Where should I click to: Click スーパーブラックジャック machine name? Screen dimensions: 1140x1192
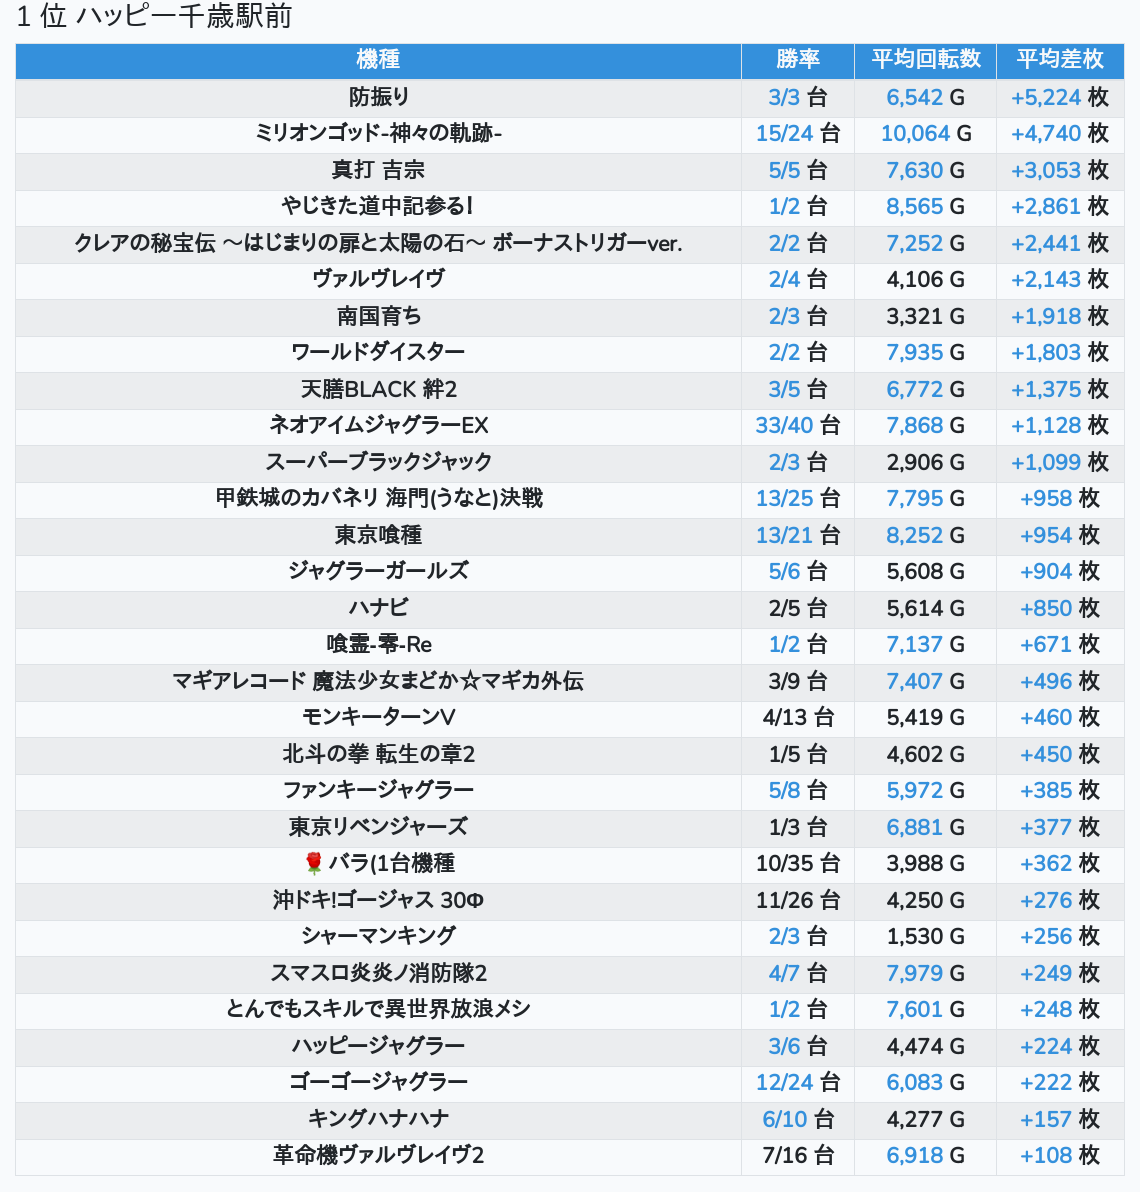(378, 461)
